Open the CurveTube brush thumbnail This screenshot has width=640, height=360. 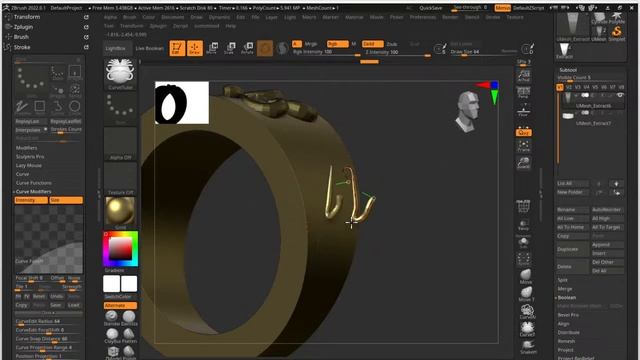pyautogui.click(x=120, y=74)
